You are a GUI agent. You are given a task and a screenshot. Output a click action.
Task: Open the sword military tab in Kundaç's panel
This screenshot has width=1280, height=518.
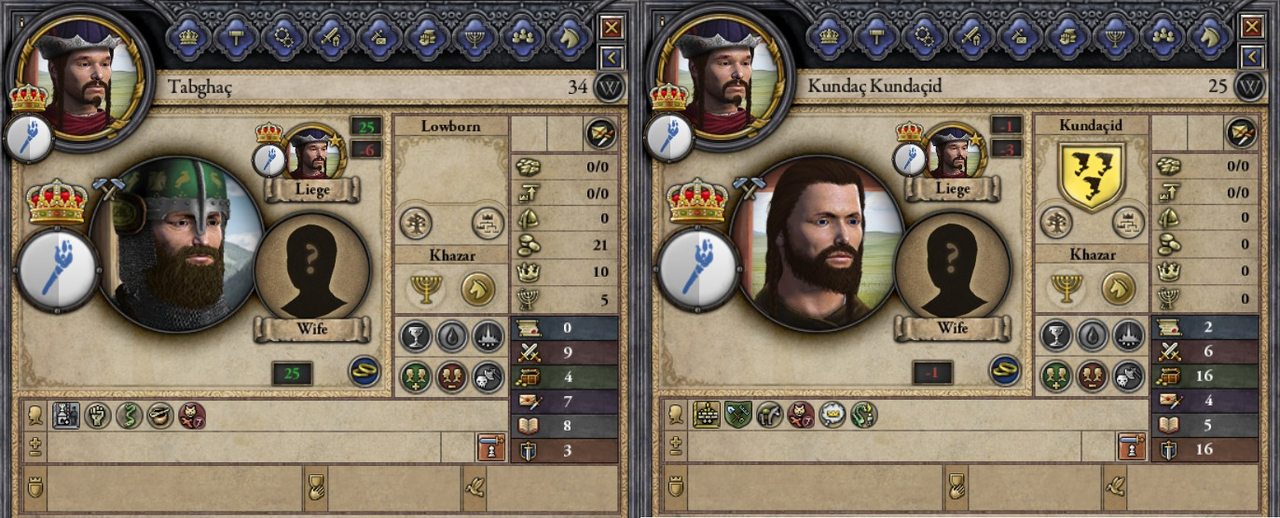[972, 37]
